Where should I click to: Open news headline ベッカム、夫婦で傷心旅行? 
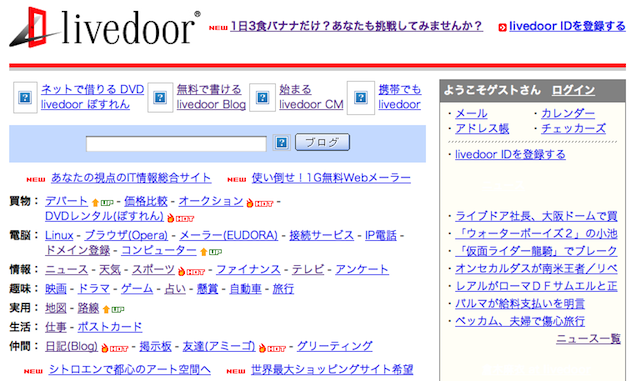tap(520, 321)
